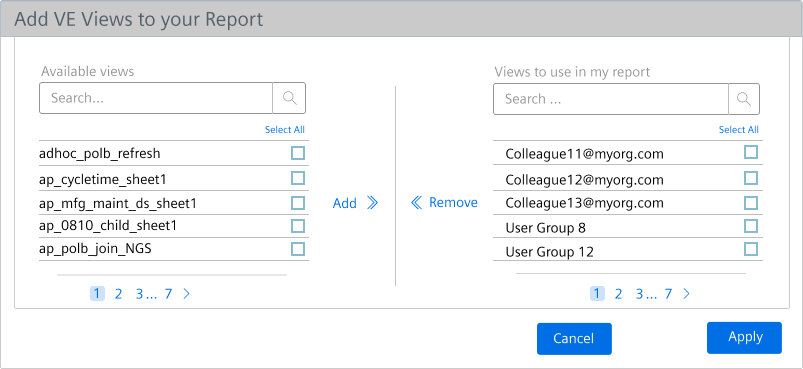Click the ap_0810_child_sheet1 row text
This screenshot has width=803, height=369.
pyautogui.click(x=108, y=226)
